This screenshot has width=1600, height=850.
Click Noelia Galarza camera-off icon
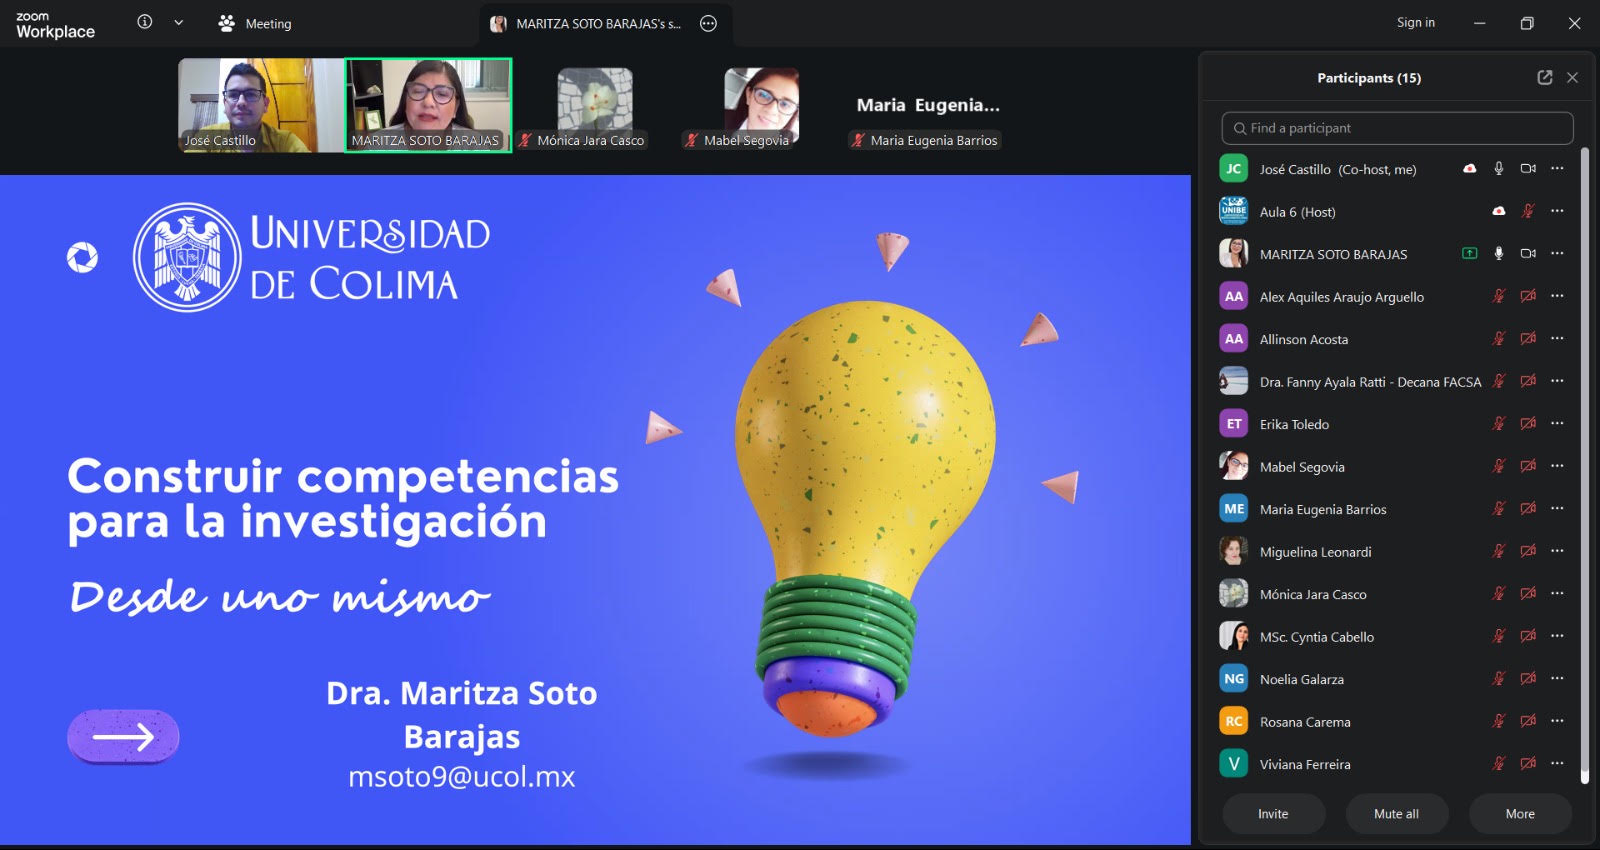click(1528, 679)
